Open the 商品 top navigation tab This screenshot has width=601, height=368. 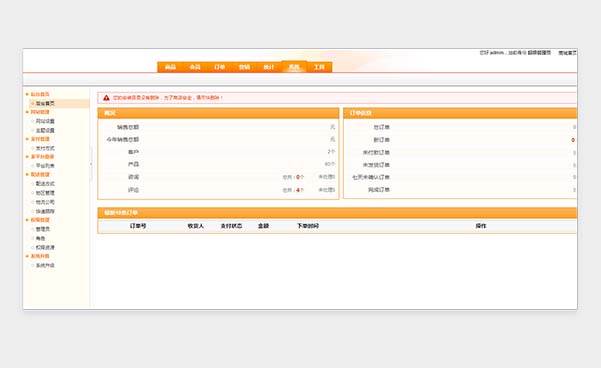[170, 67]
